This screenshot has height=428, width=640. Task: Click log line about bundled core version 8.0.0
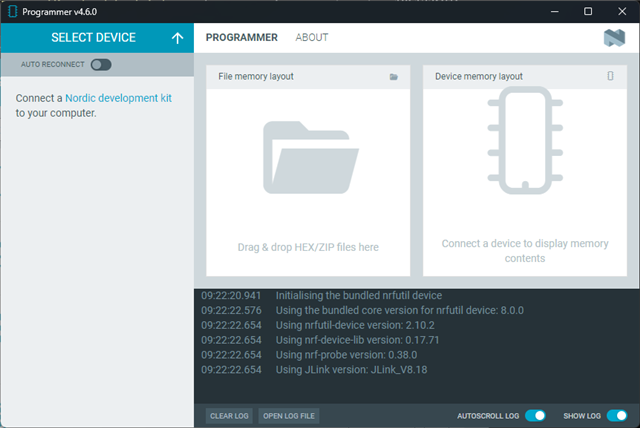(400, 310)
